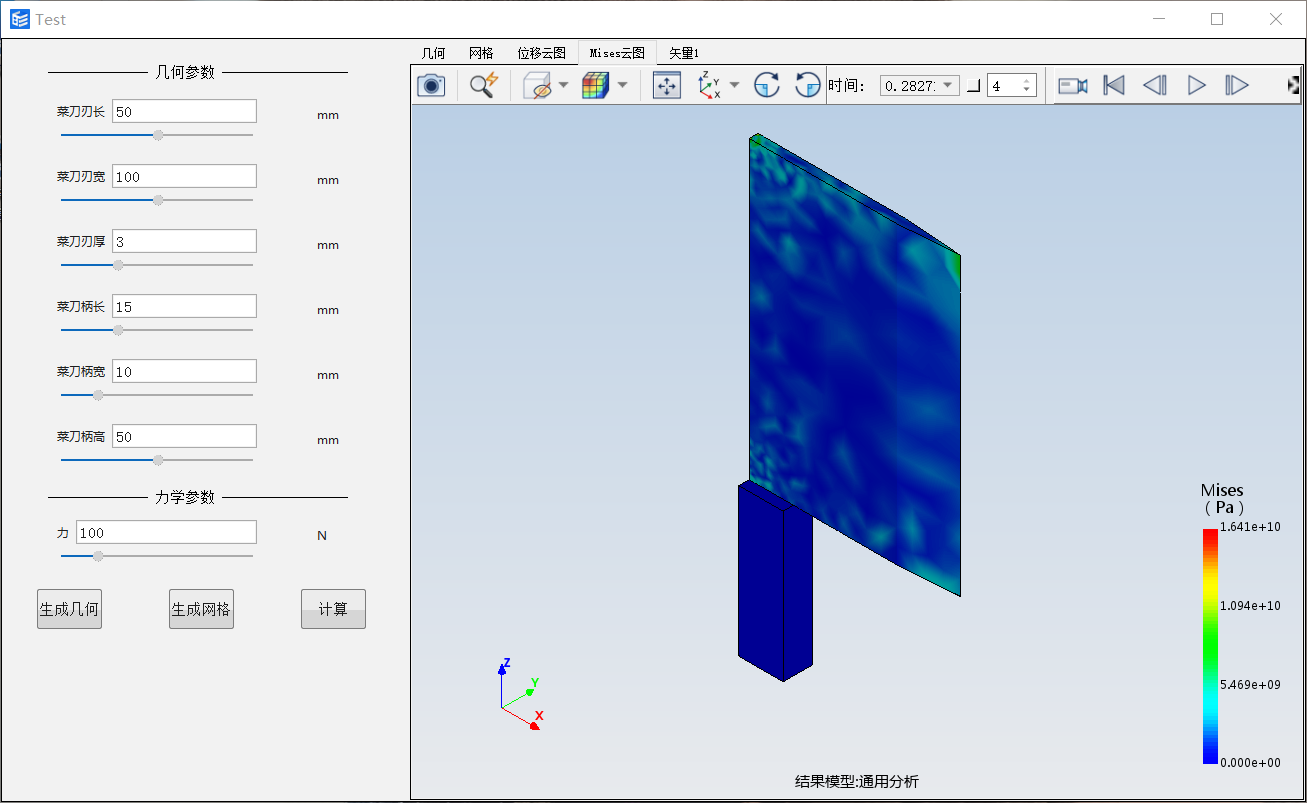Click the 几何参数 section heading
This screenshot has width=1307, height=803.
pyautogui.click(x=186, y=72)
